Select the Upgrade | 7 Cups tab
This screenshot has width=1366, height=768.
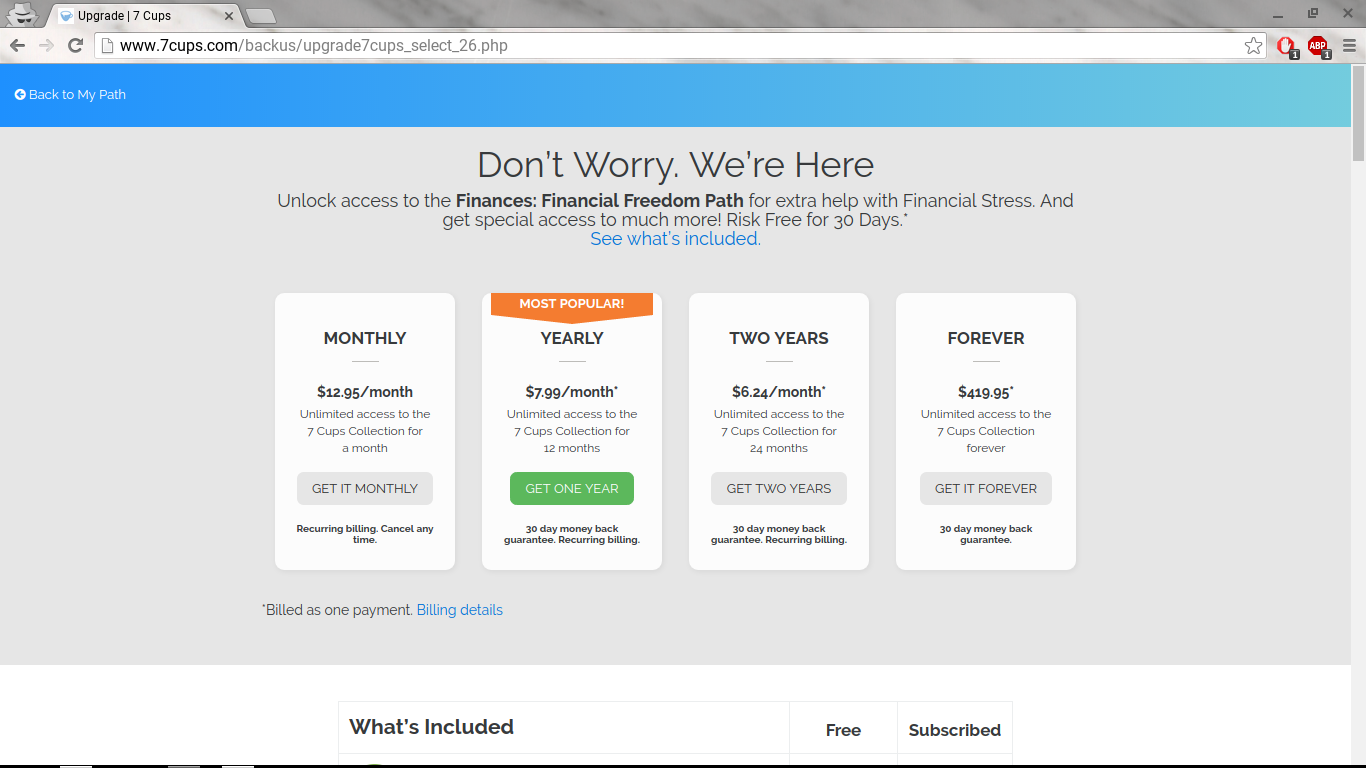click(138, 16)
